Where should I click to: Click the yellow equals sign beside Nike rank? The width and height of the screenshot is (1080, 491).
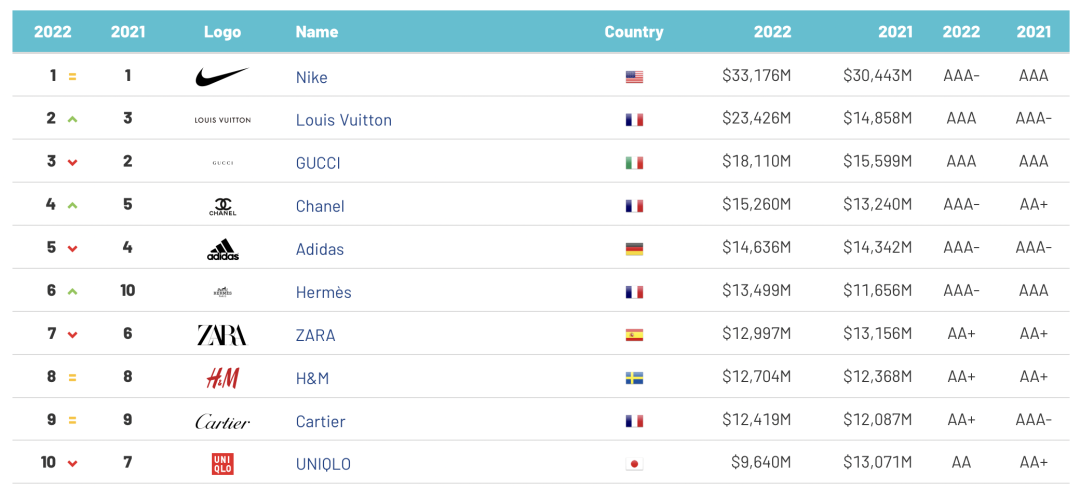72,76
